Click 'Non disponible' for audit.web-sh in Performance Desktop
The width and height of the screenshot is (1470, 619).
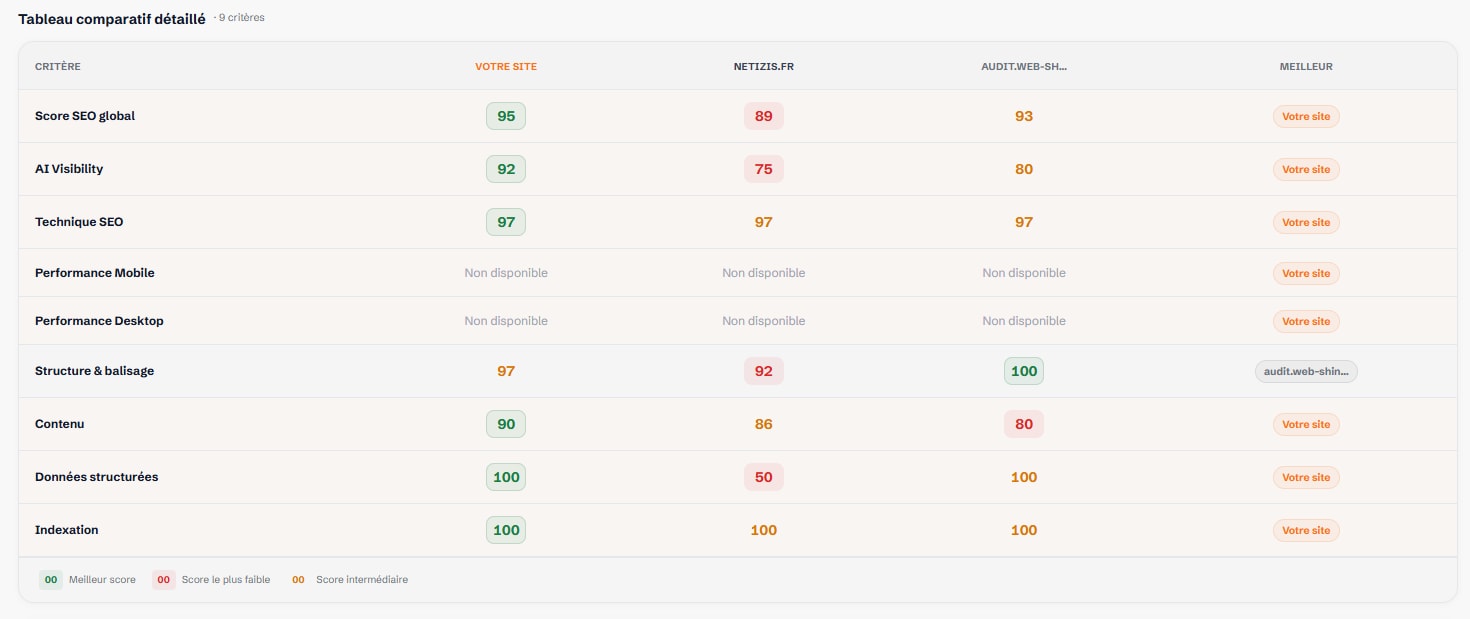pyautogui.click(x=1024, y=321)
